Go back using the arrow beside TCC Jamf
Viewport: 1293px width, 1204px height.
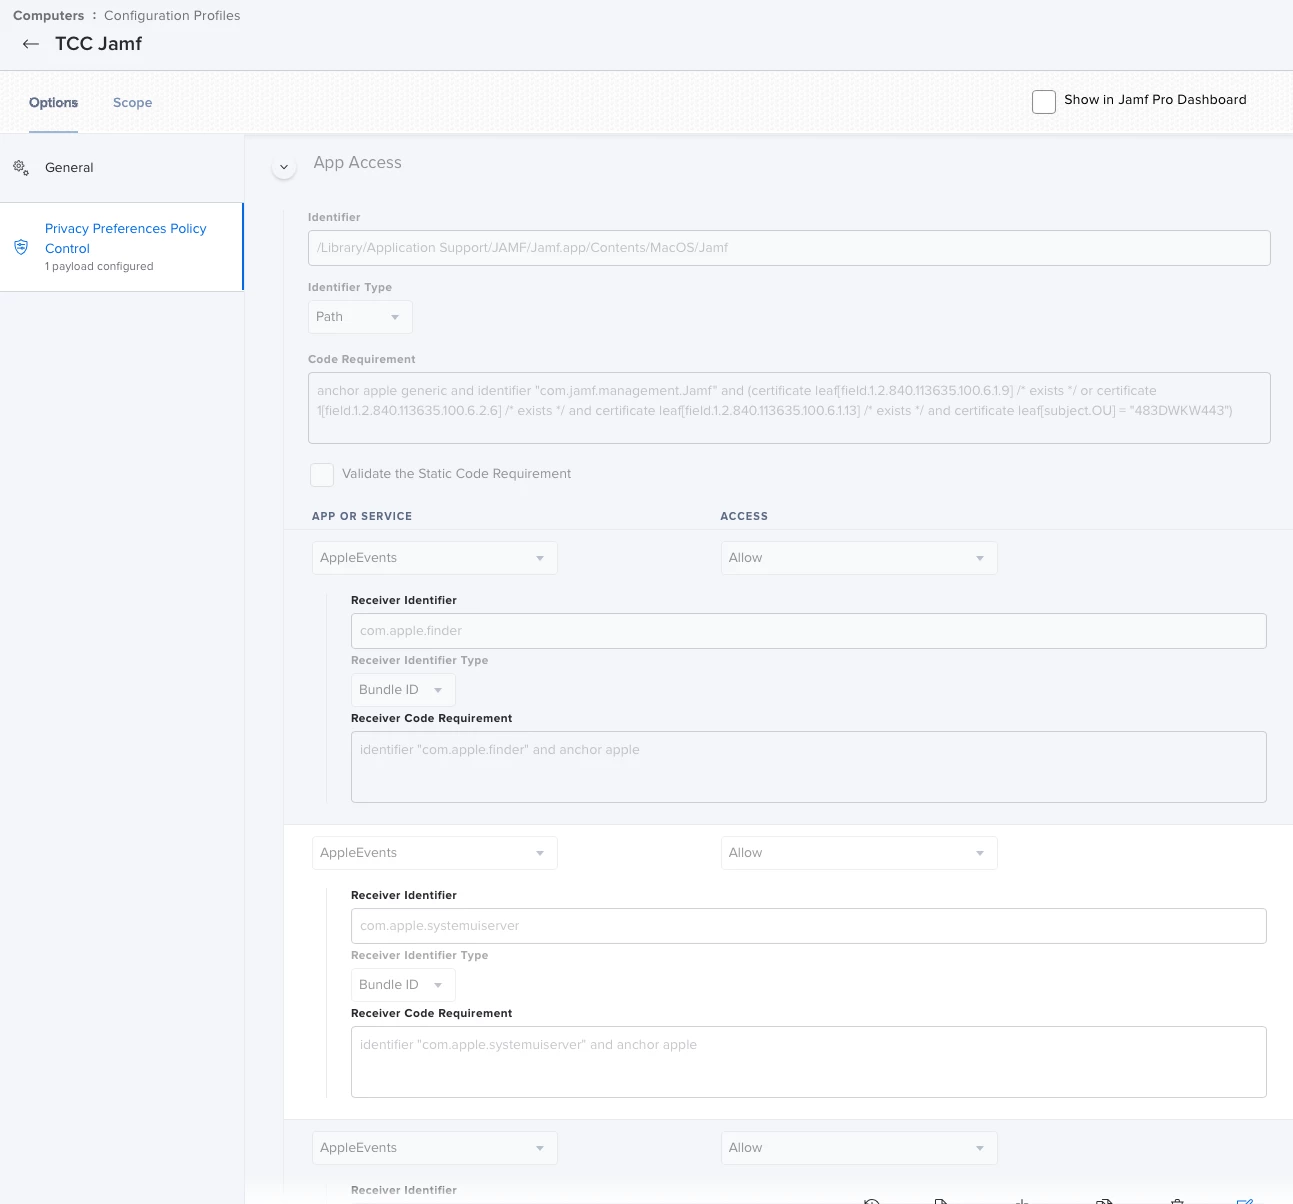tap(31, 44)
